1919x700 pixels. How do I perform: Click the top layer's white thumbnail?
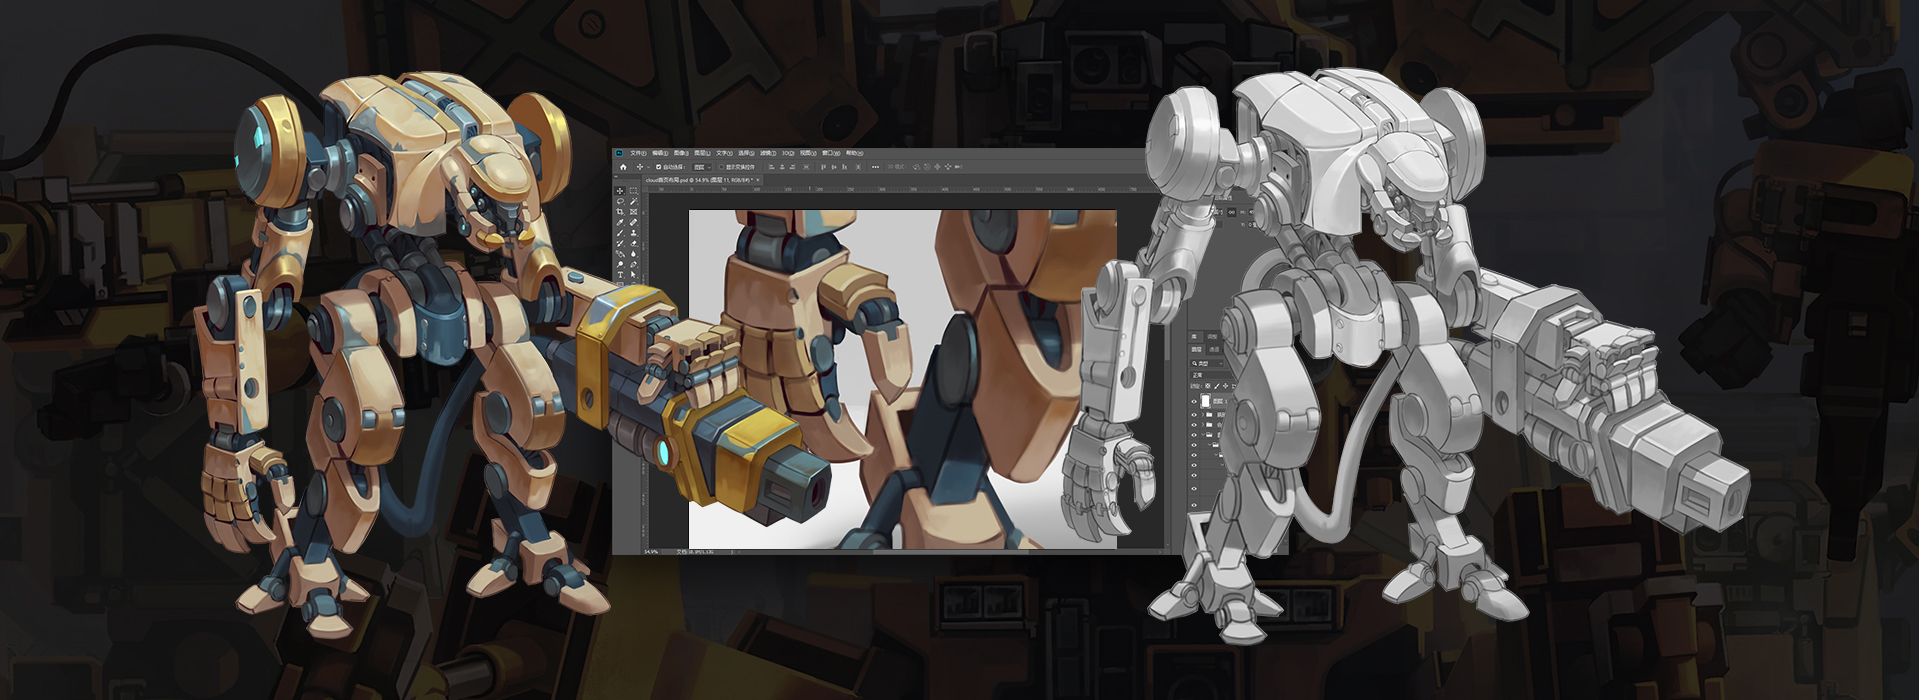pyautogui.click(x=1206, y=401)
